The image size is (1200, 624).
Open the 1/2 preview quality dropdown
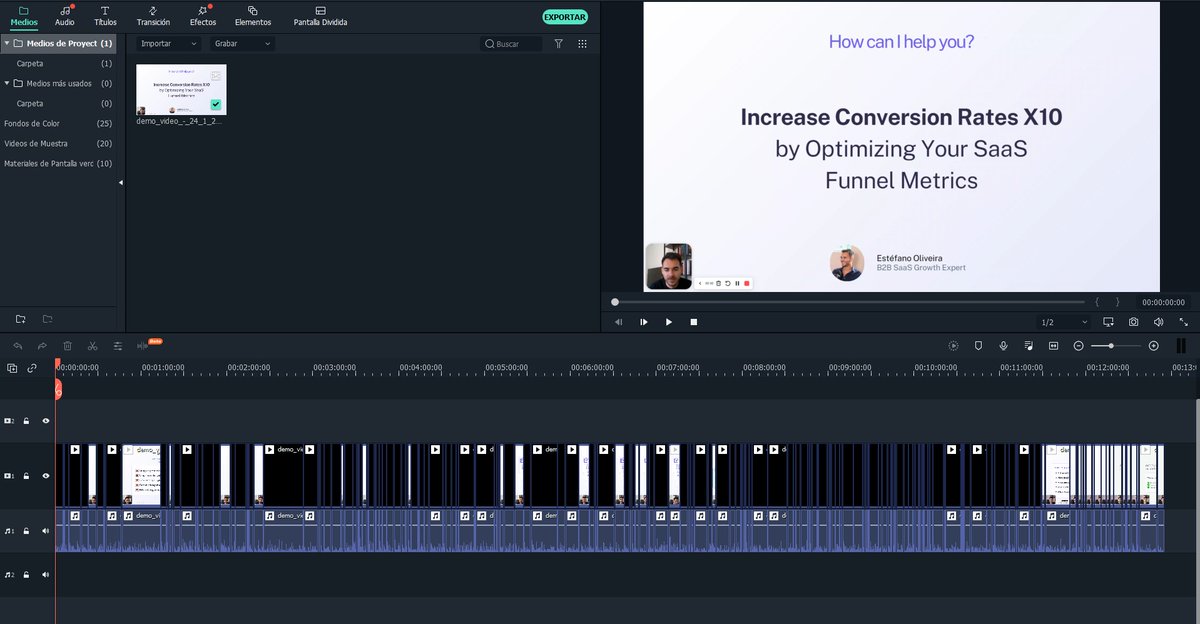click(1064, 322)
